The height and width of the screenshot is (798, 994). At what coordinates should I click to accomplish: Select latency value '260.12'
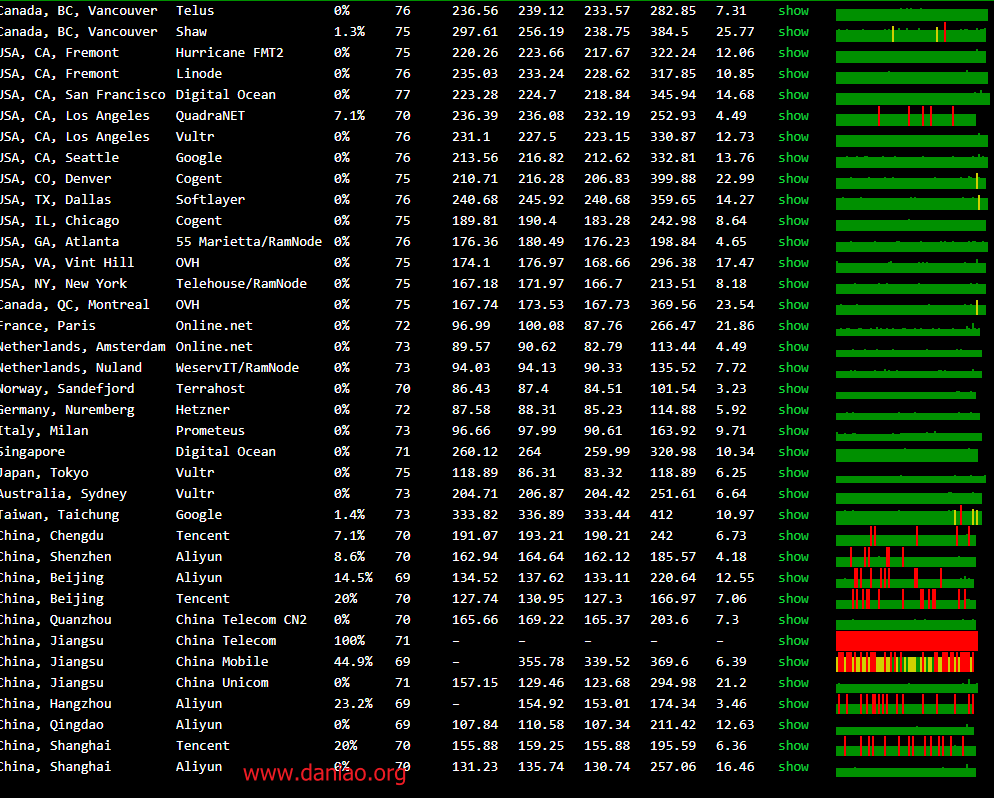pyautogui.click(x=475, y=451)
